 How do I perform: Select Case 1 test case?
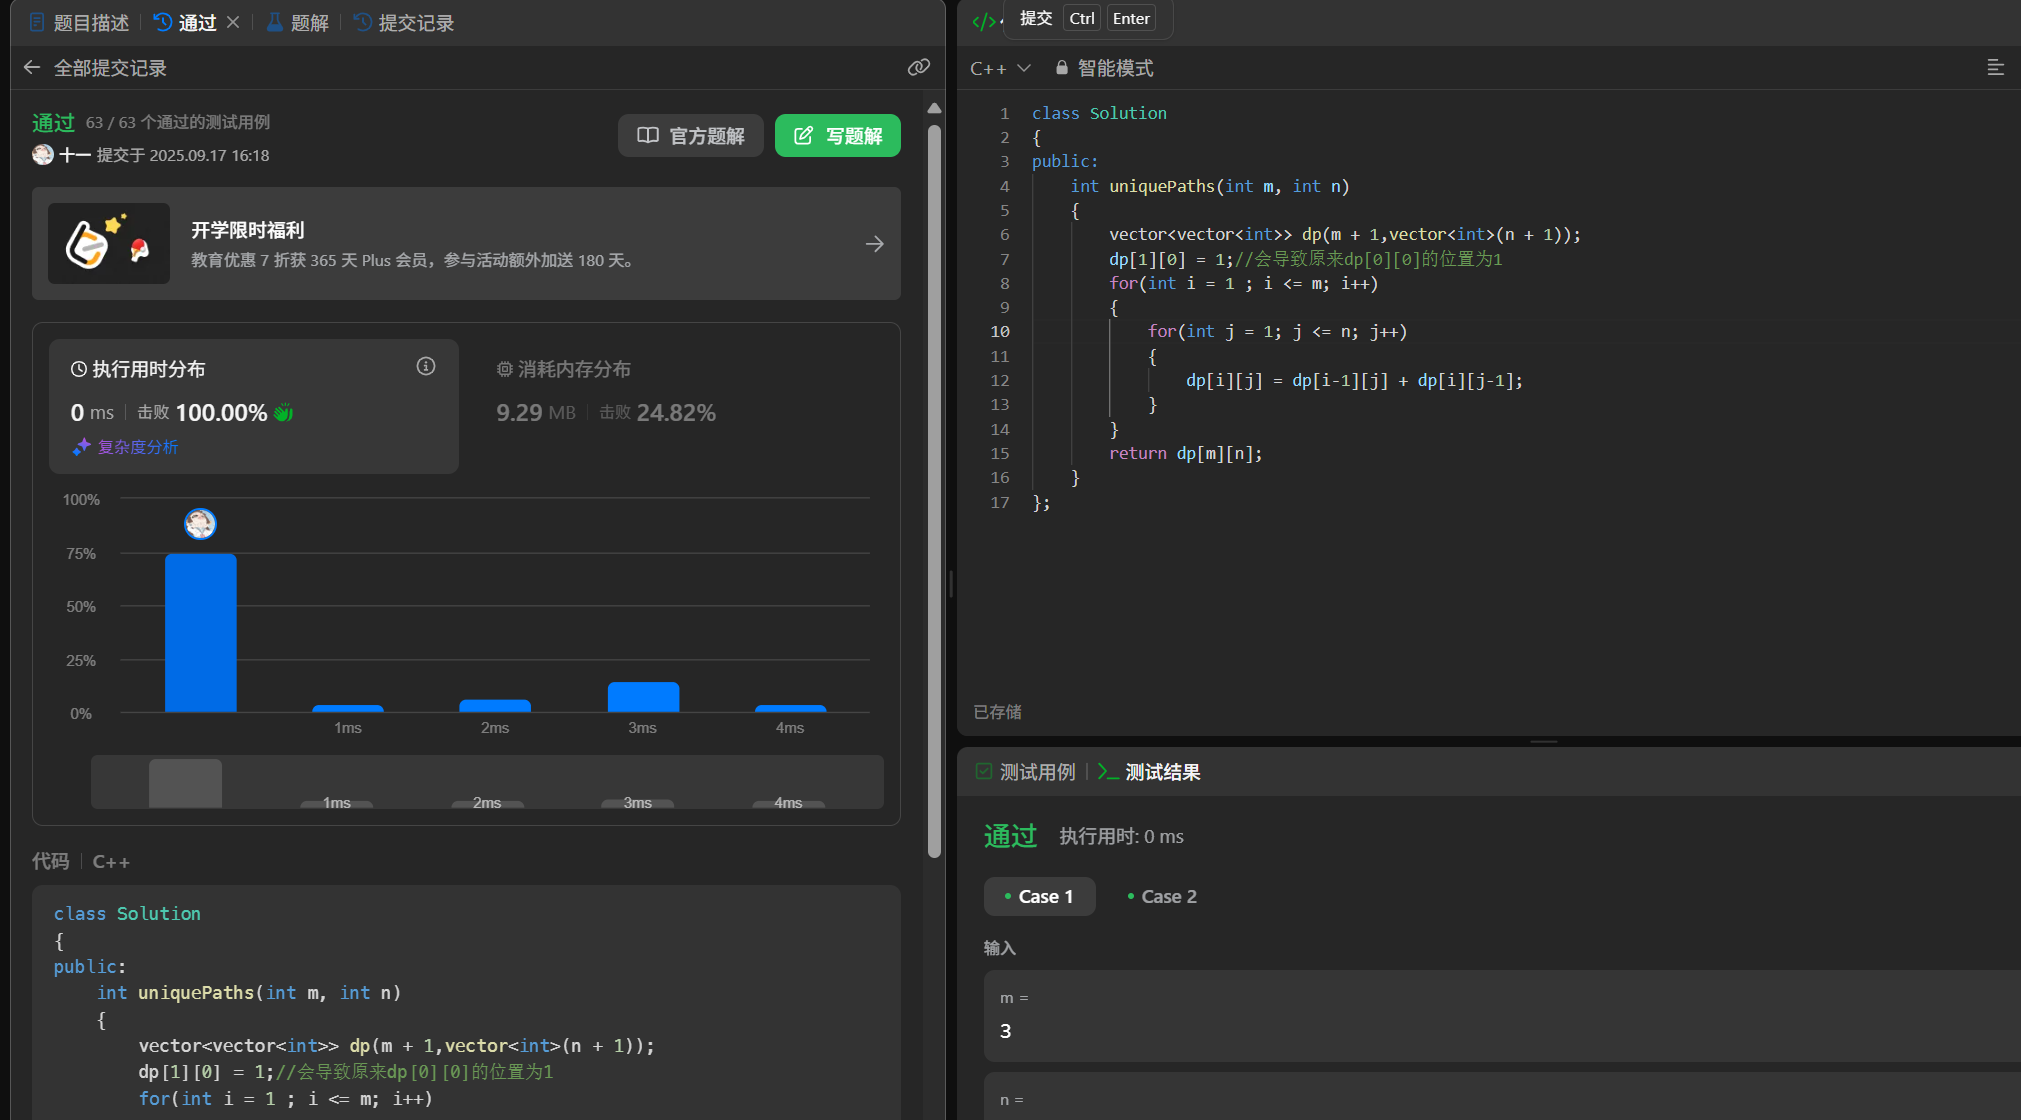point(1039,896)
